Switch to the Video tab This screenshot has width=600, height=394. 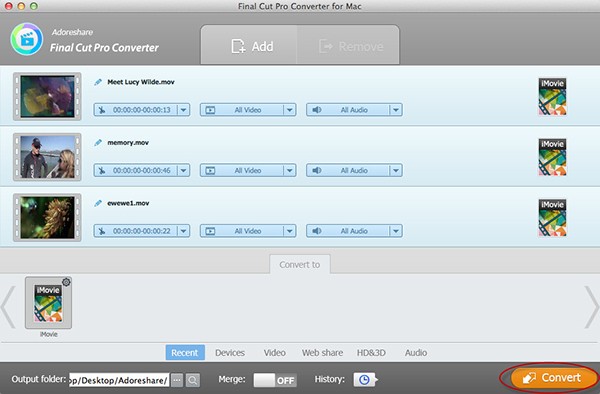coord(274,353)
